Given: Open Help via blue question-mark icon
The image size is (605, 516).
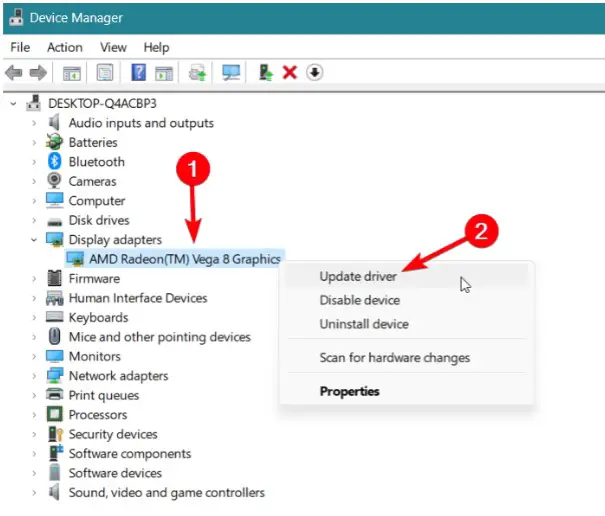Looking at the screenshot, I should [x=139, y=72].
